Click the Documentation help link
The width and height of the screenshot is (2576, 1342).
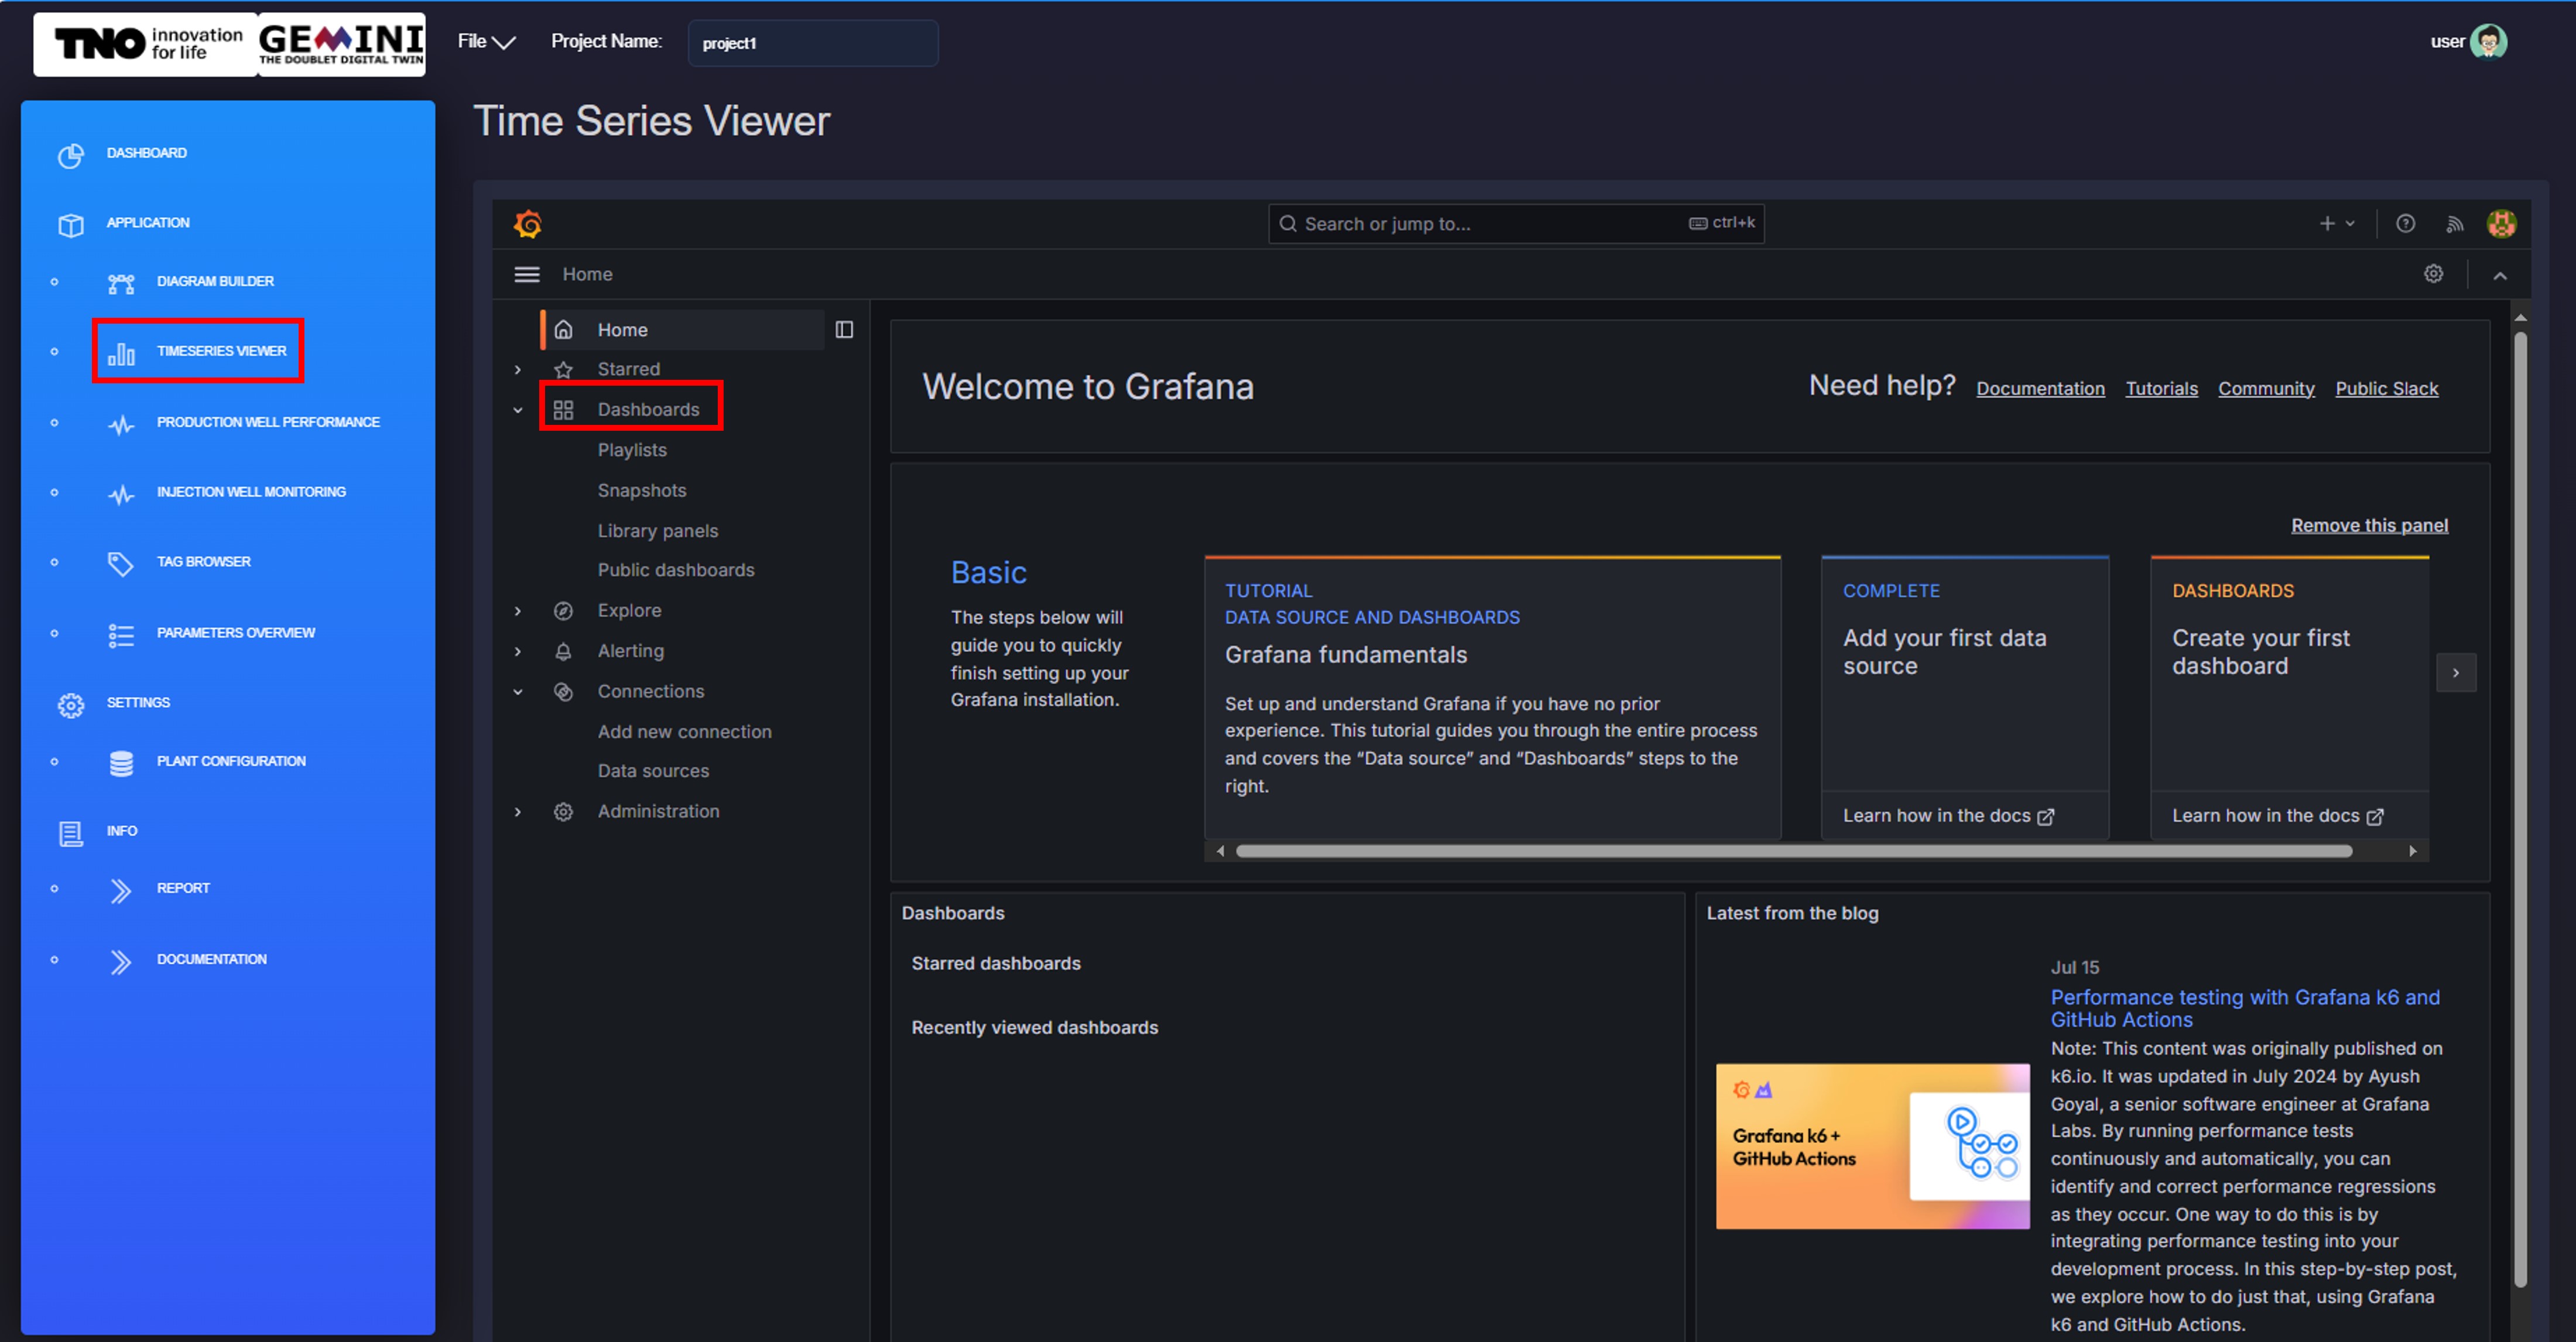(2039, 389)
